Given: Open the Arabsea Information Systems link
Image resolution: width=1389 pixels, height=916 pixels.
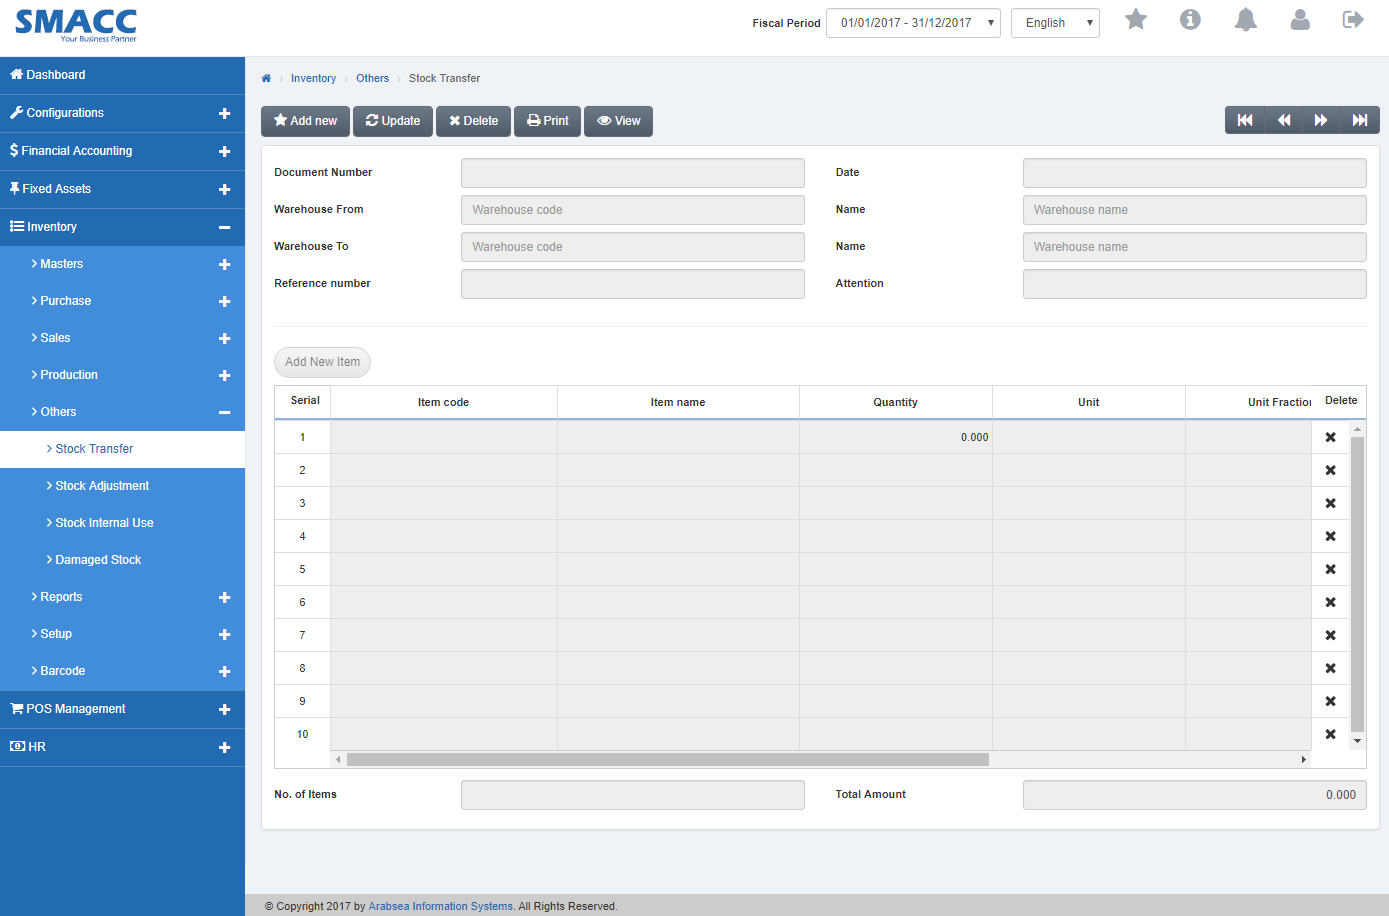Looking at the screenshot, I should point(440,905).
